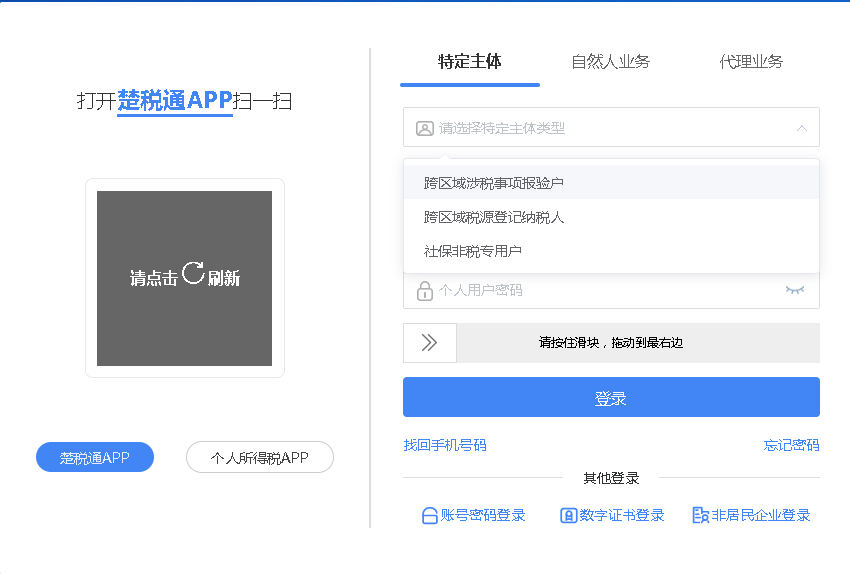Image resolution: width=850 pixels, height=574 pixels.
Task: Select 跨区域税源登记纳税人 option
Action: (x=611, y=217)
